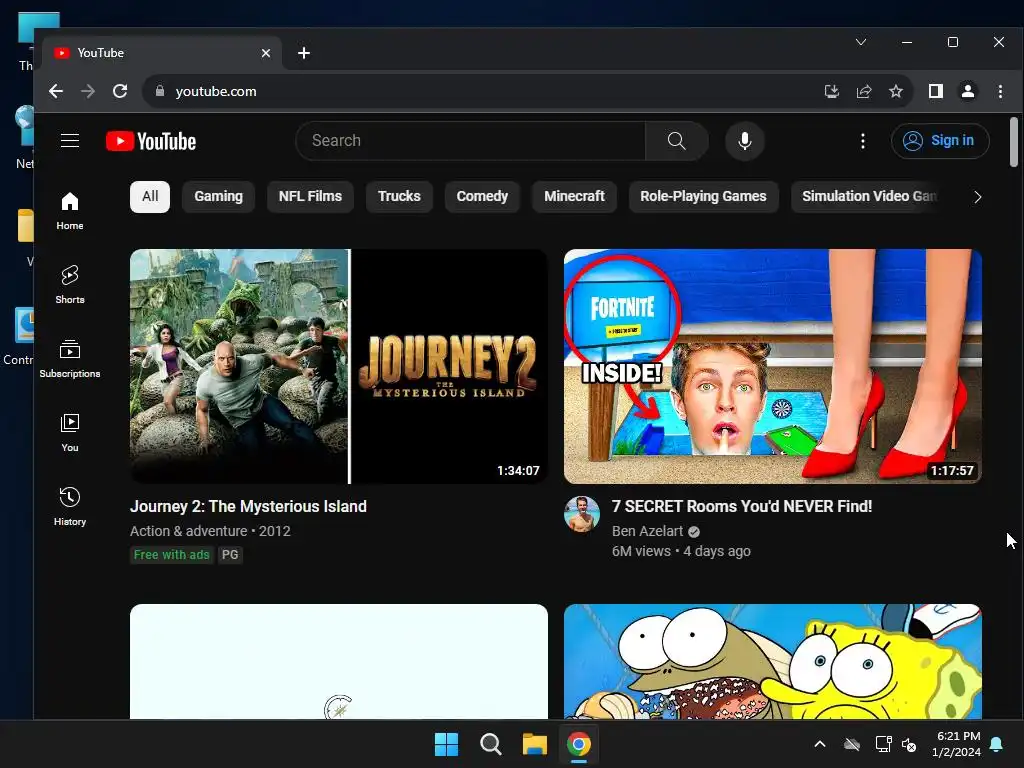Click the install app icon in address bar
This screenshot has width=1024, height=768.
point(831,91)
